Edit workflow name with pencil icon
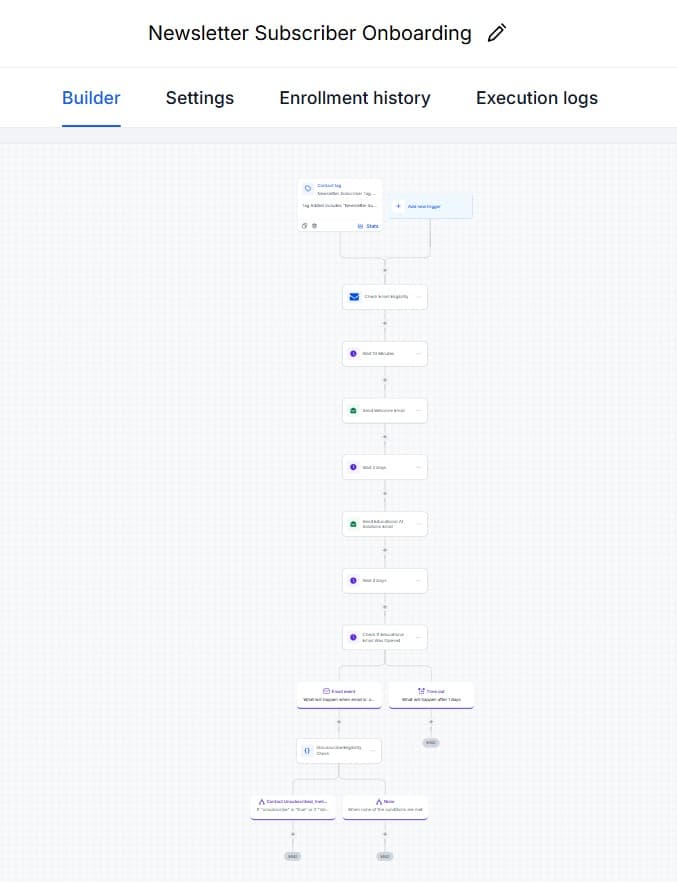The width and height of the screenshot is (677, 882). coord(497,33)
